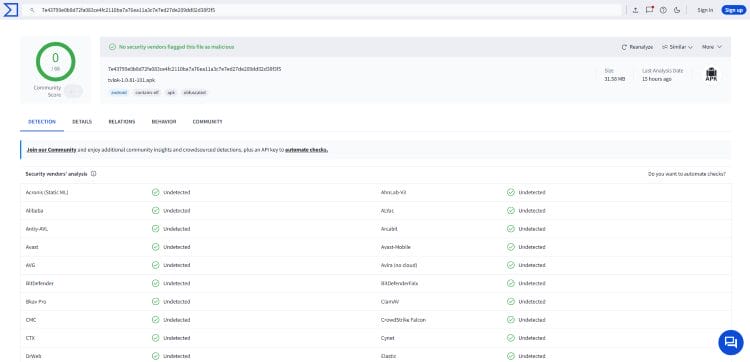Click the search magnifier icon
Viewport: 750px width, 362px height.
tap(32, 10)
